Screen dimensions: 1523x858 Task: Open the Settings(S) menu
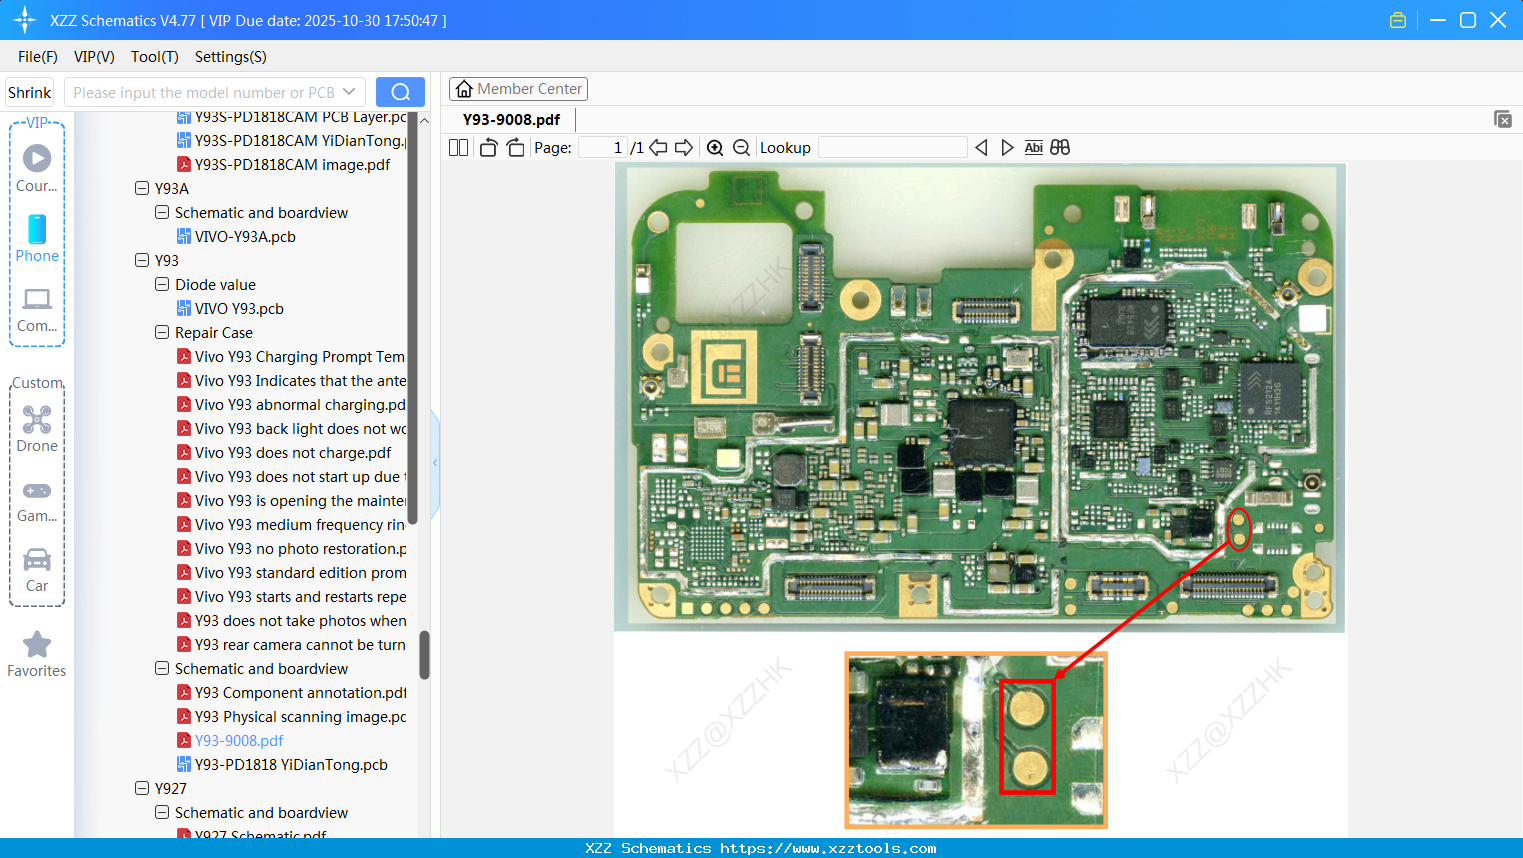click(231, 56)
